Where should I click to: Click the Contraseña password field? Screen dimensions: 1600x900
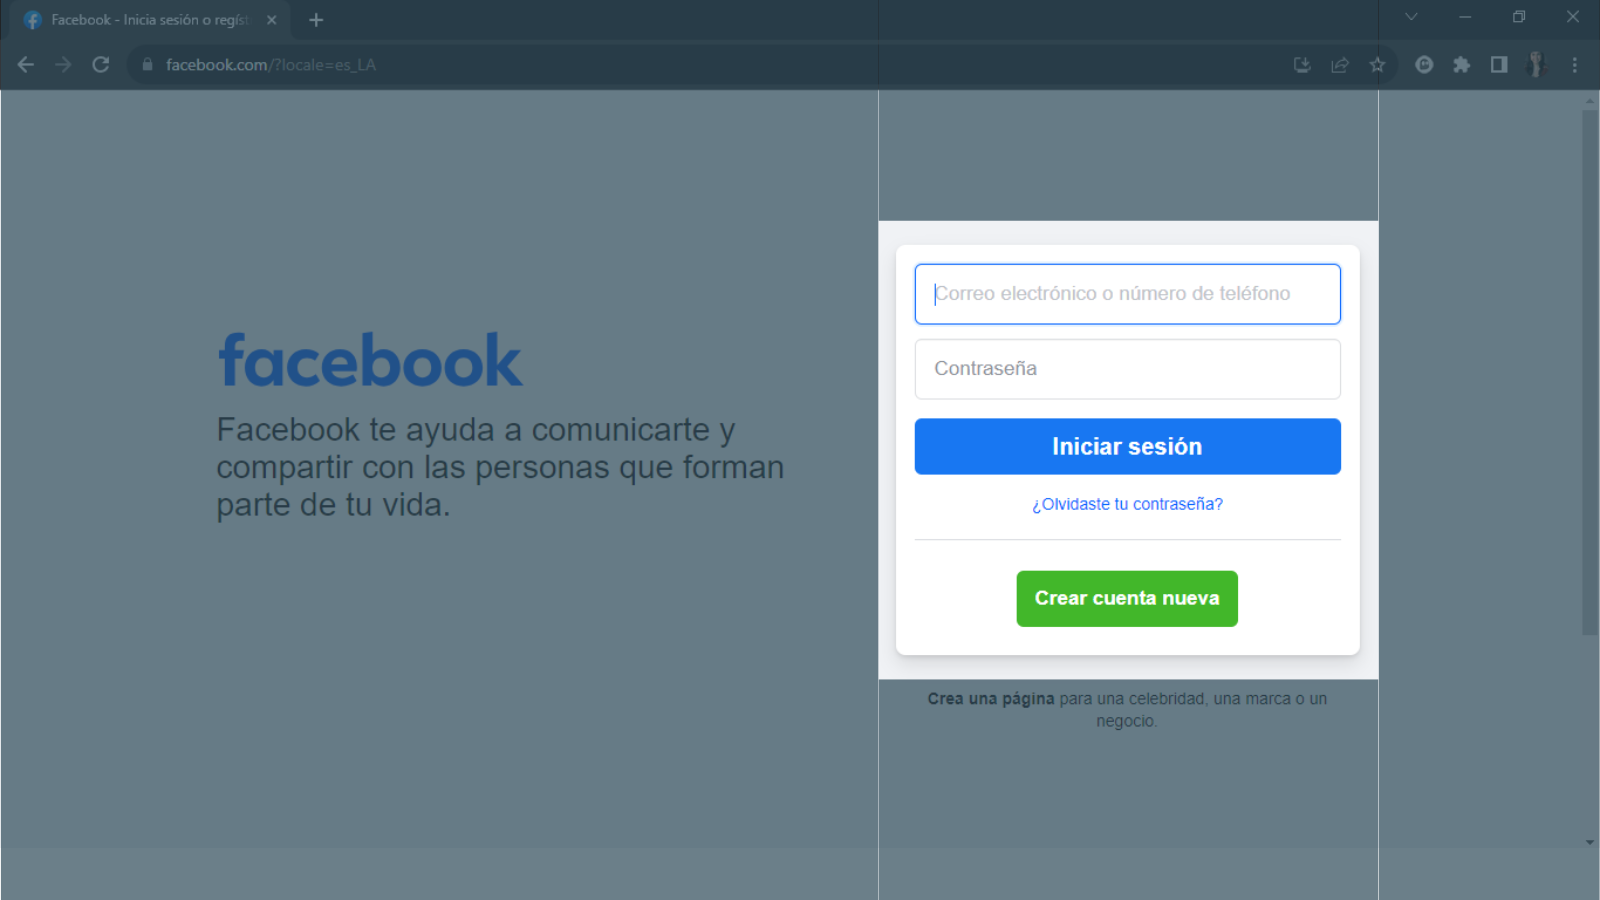(1127, 369)
